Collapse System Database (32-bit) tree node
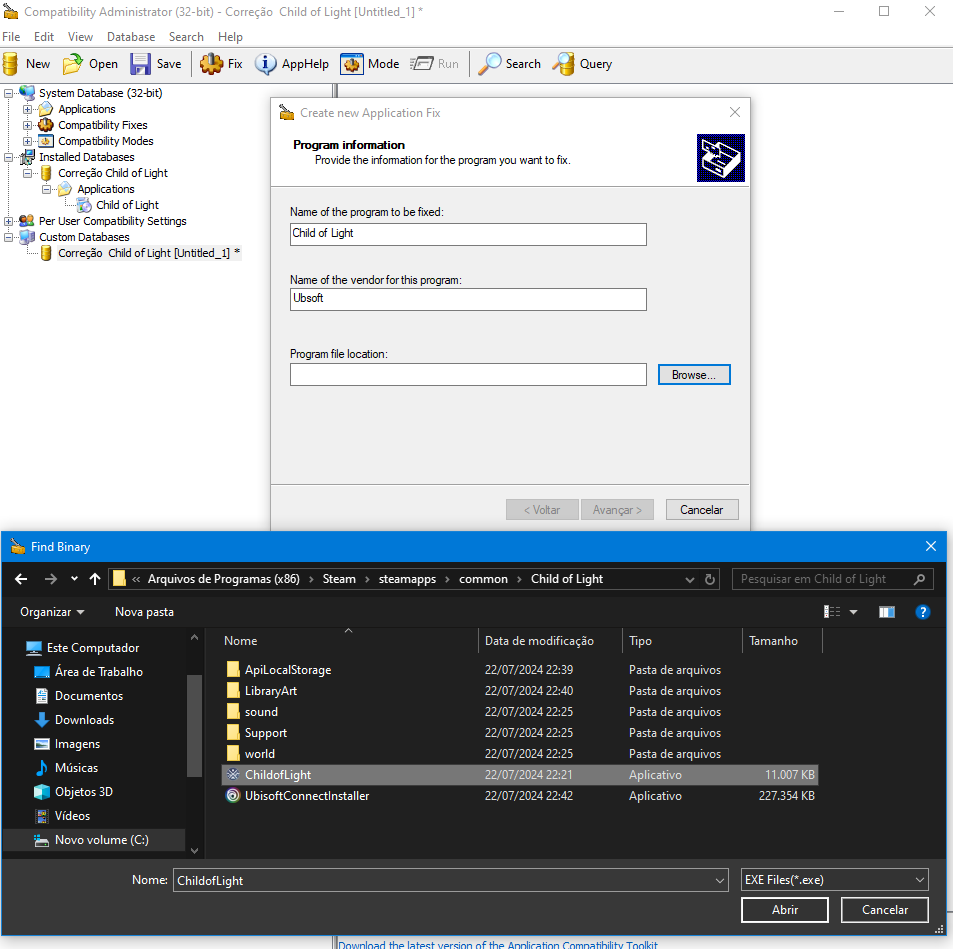 pos(9,93)
